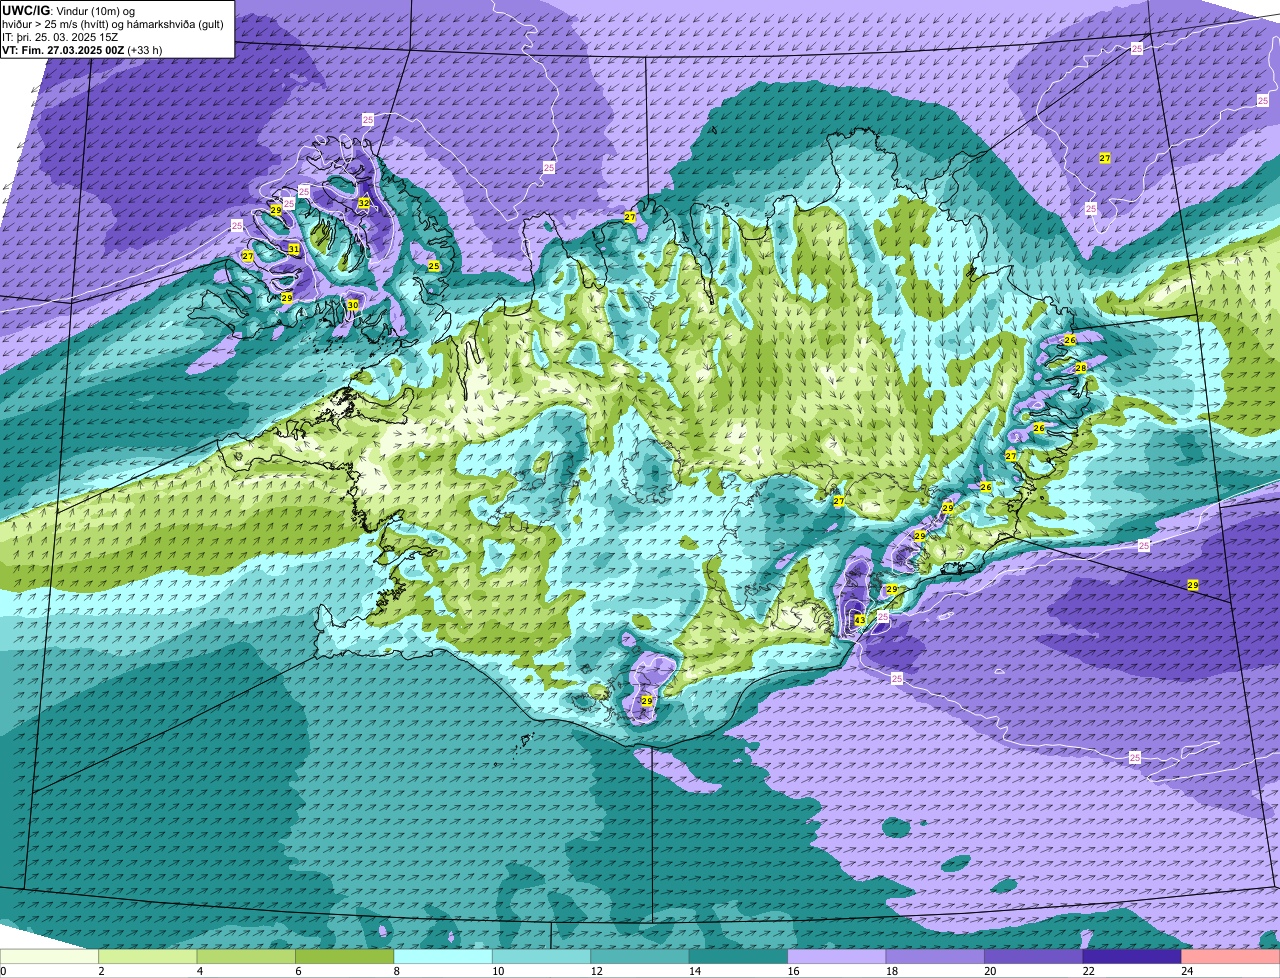Click the yellow 28 gust label

point(1081,368)
